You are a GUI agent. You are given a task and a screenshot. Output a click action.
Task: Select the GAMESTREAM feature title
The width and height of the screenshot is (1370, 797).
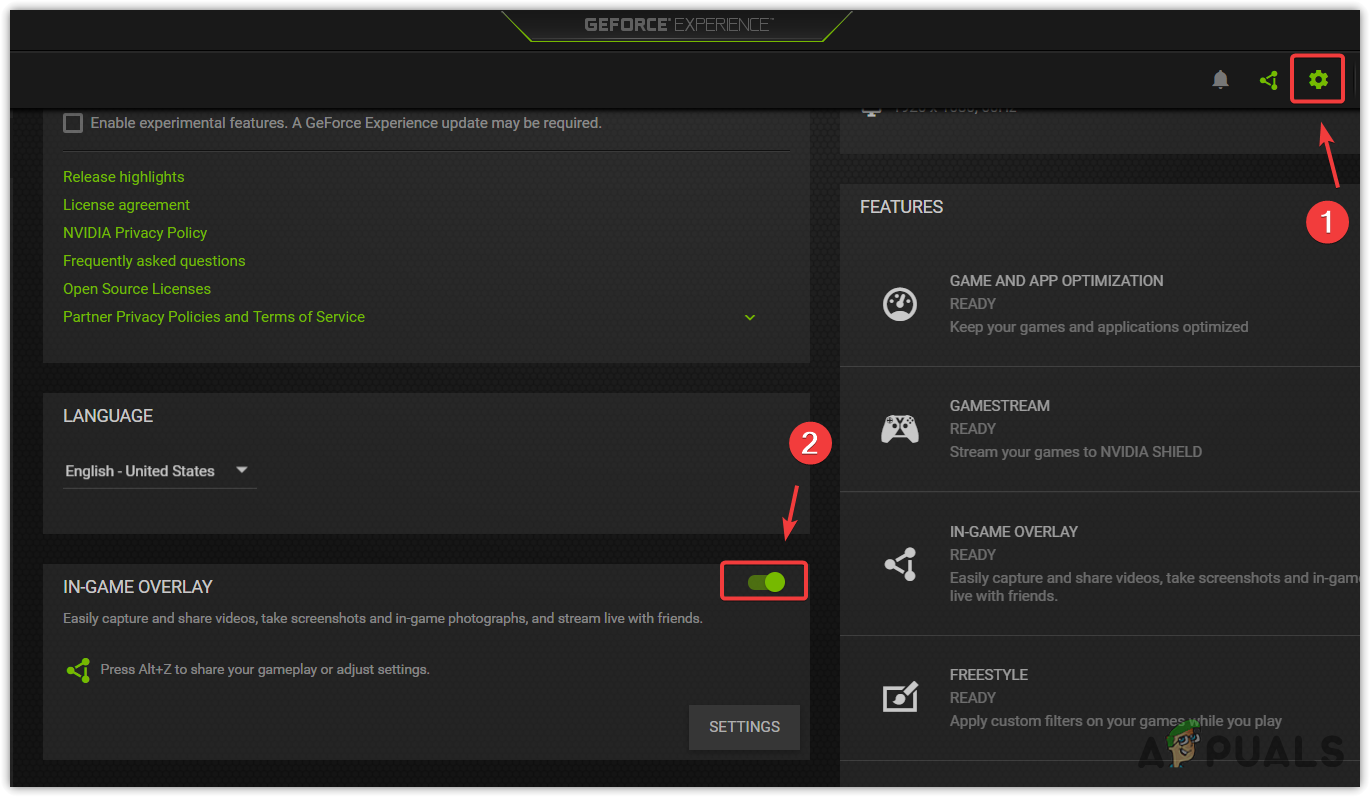coord(1000,406)
